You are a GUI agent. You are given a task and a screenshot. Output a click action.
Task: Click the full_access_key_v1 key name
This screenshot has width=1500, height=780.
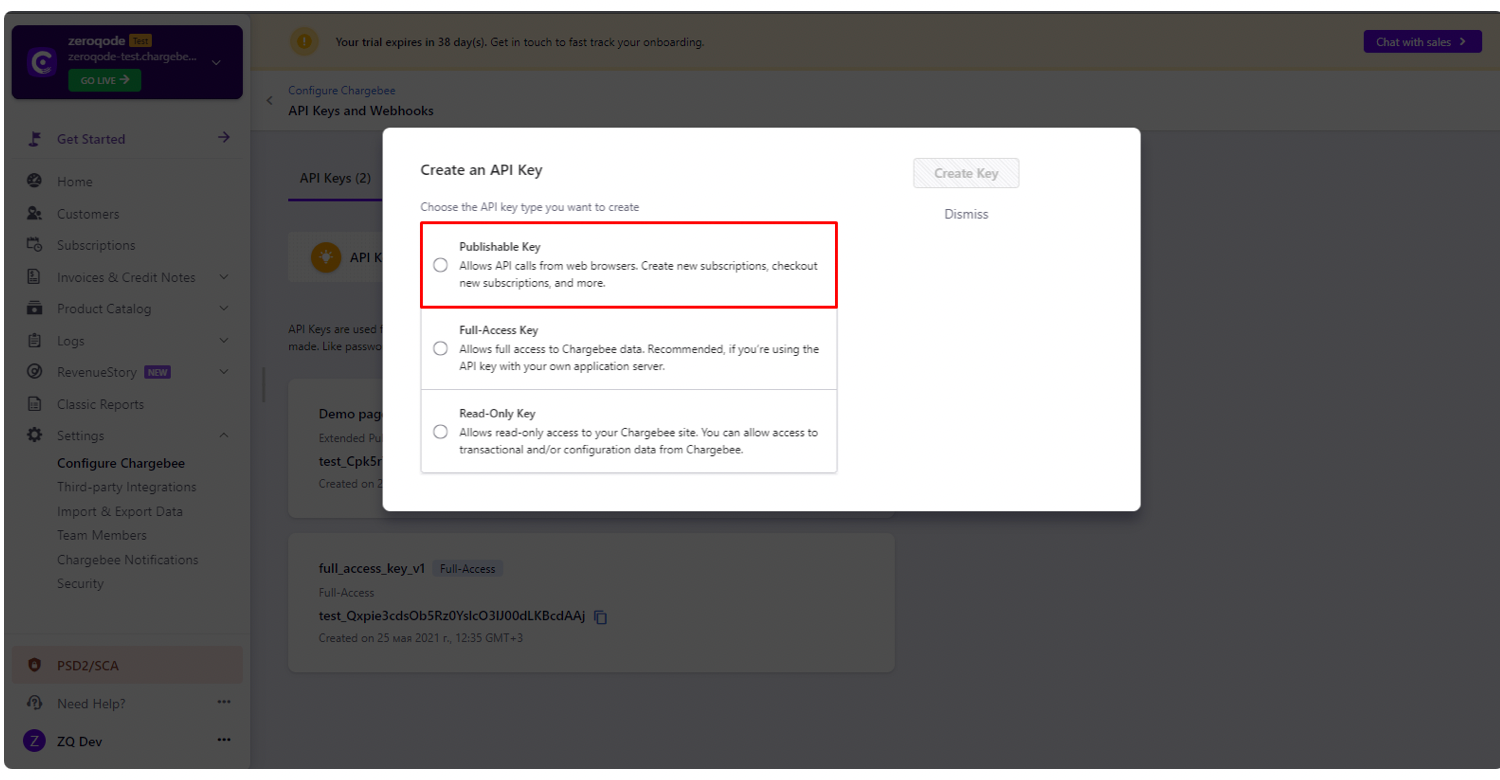pyautogui.click(x=372, y=568)
